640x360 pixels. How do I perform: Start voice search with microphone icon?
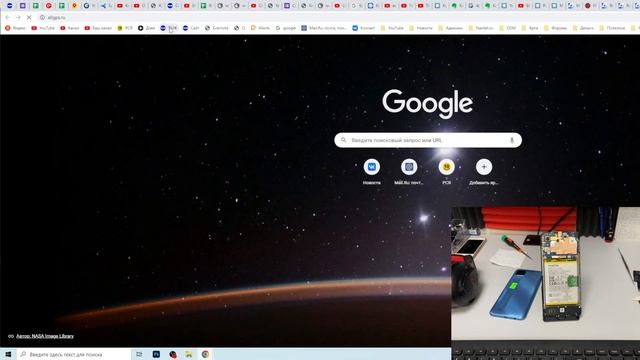pos(512,140)
